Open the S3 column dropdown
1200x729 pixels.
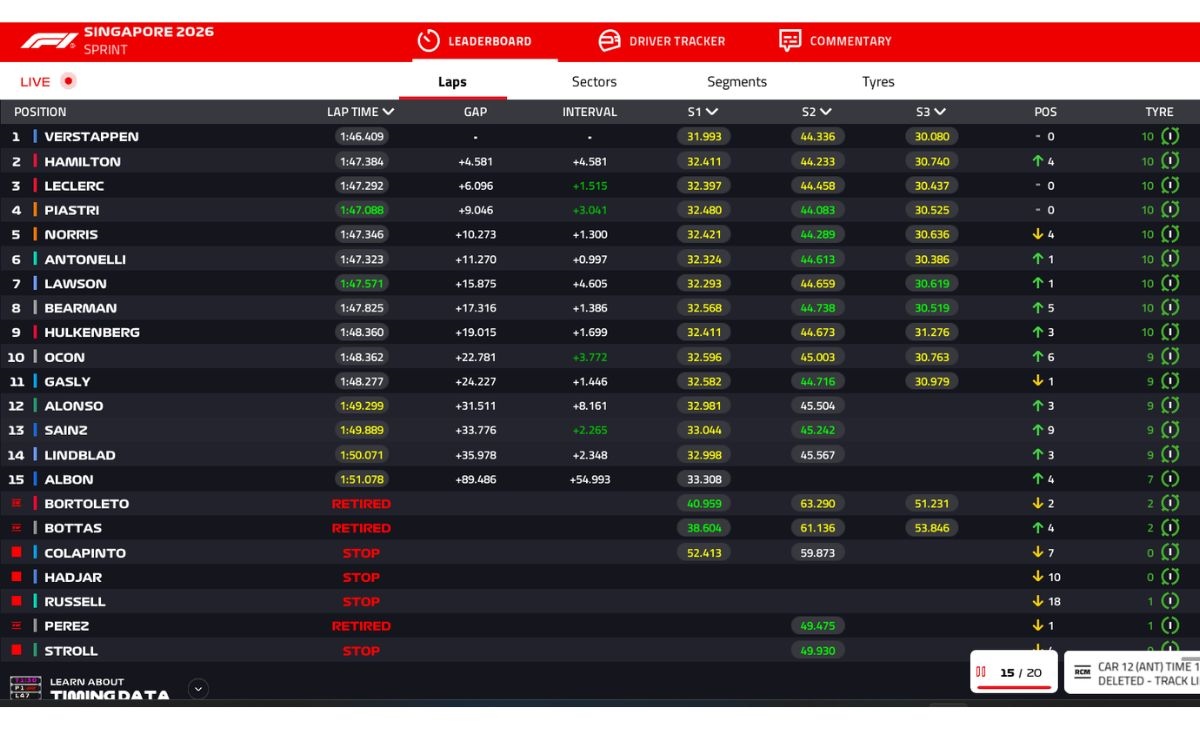point(940,112)
